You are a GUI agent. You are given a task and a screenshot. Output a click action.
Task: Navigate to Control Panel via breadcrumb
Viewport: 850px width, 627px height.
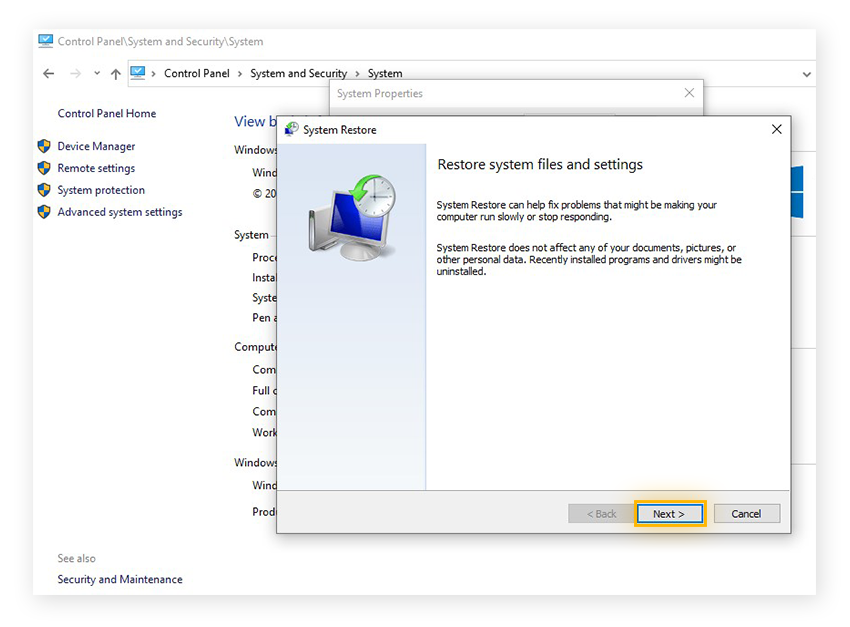196,73
